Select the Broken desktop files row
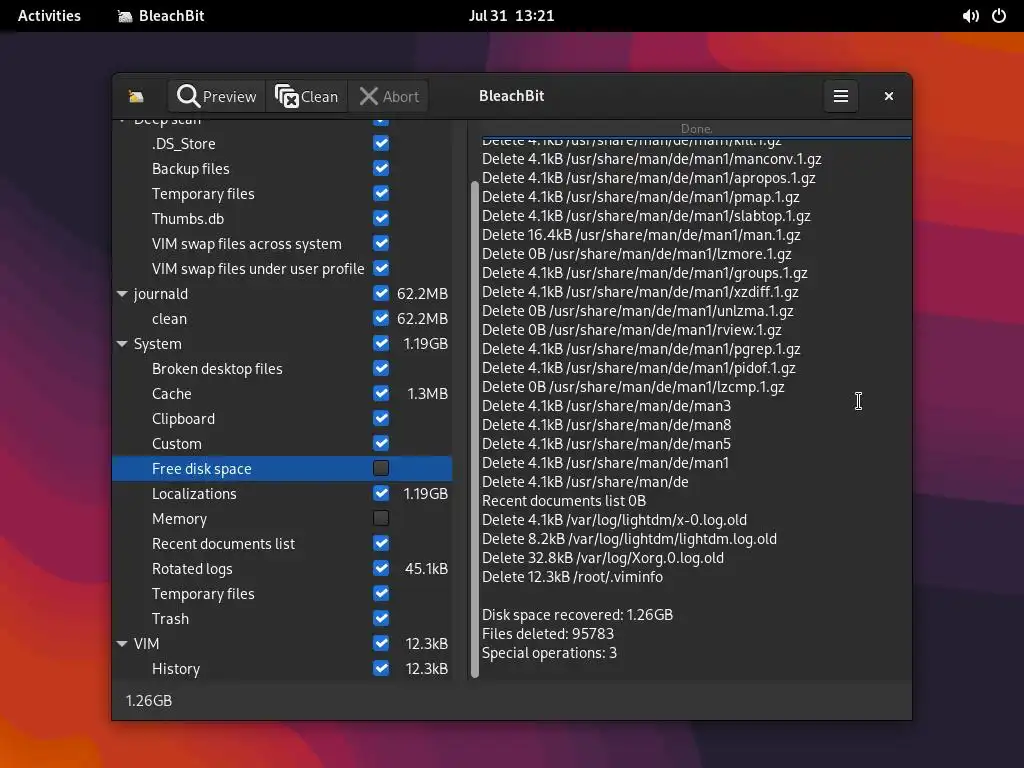Image resolution: width=1024 pixels, height=768 pixels. [x=282, y=368]
